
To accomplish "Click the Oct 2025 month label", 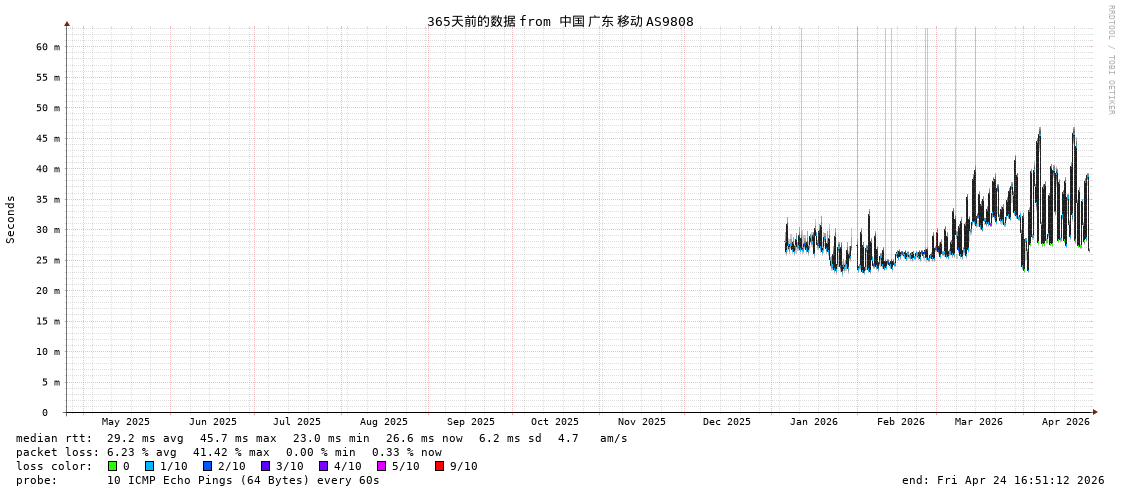I will [x=554, y=422].
